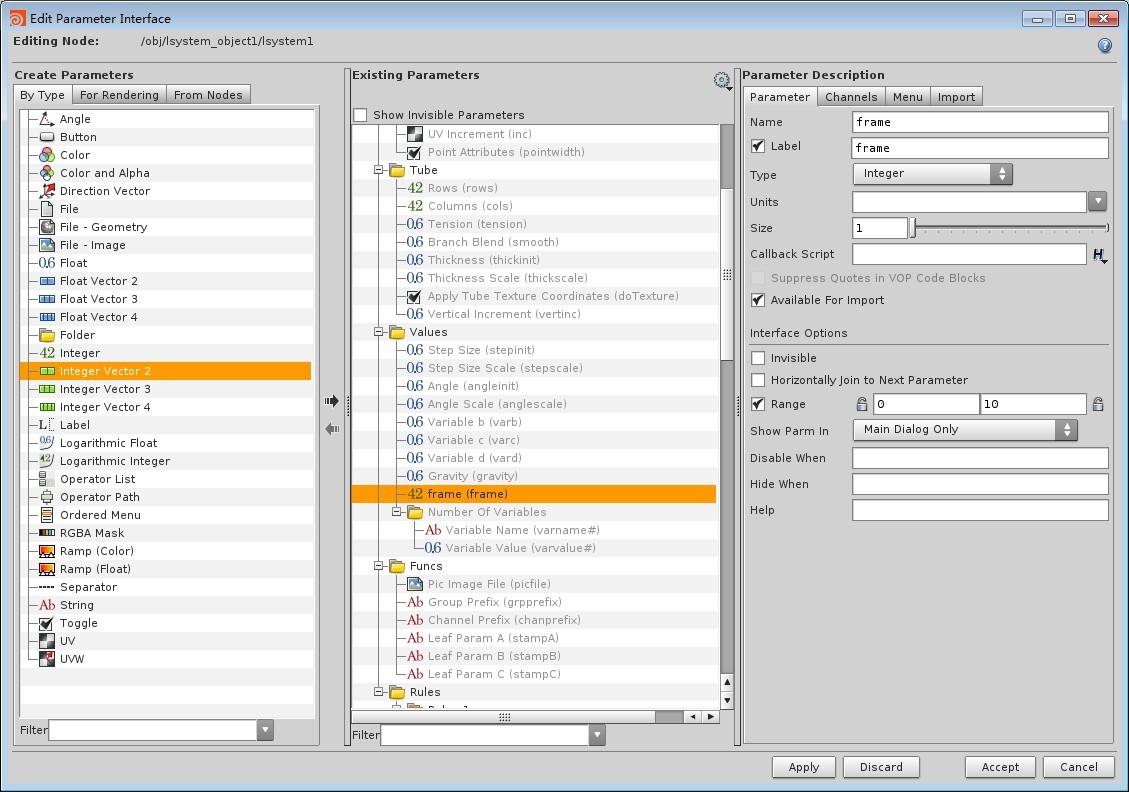Viewport: 1129px width, 792px height.
Task: Select the Button parameter type icon
Action: point(47,137)
